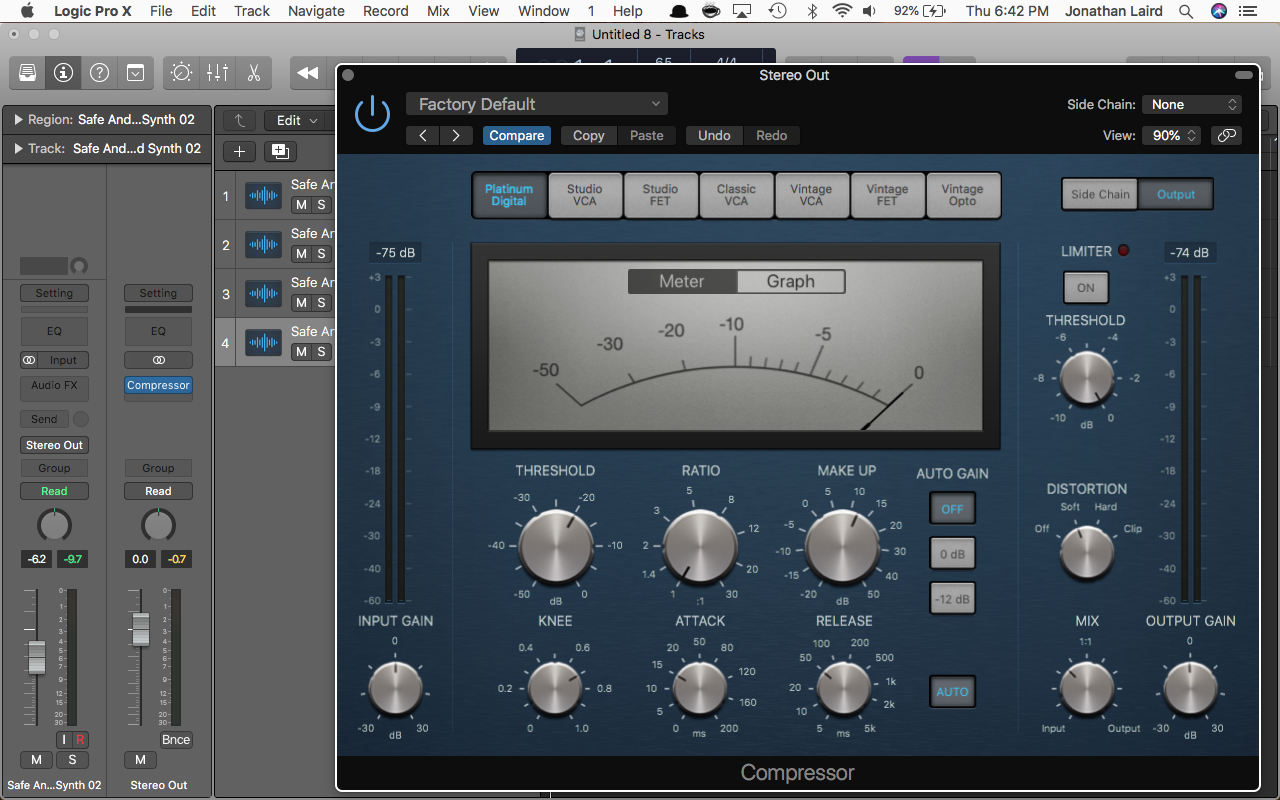1280x800 pixels.
Task: Open the Editors scissors icon
Action: [x=253, y=73]
